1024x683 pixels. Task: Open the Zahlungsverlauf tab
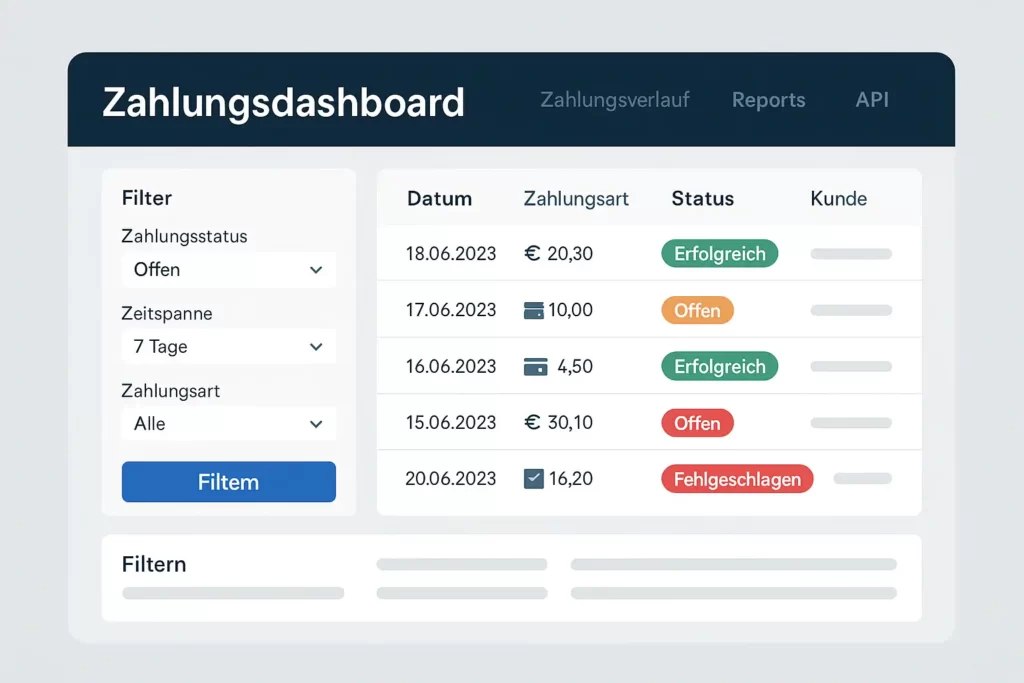[x=615, y=99]
